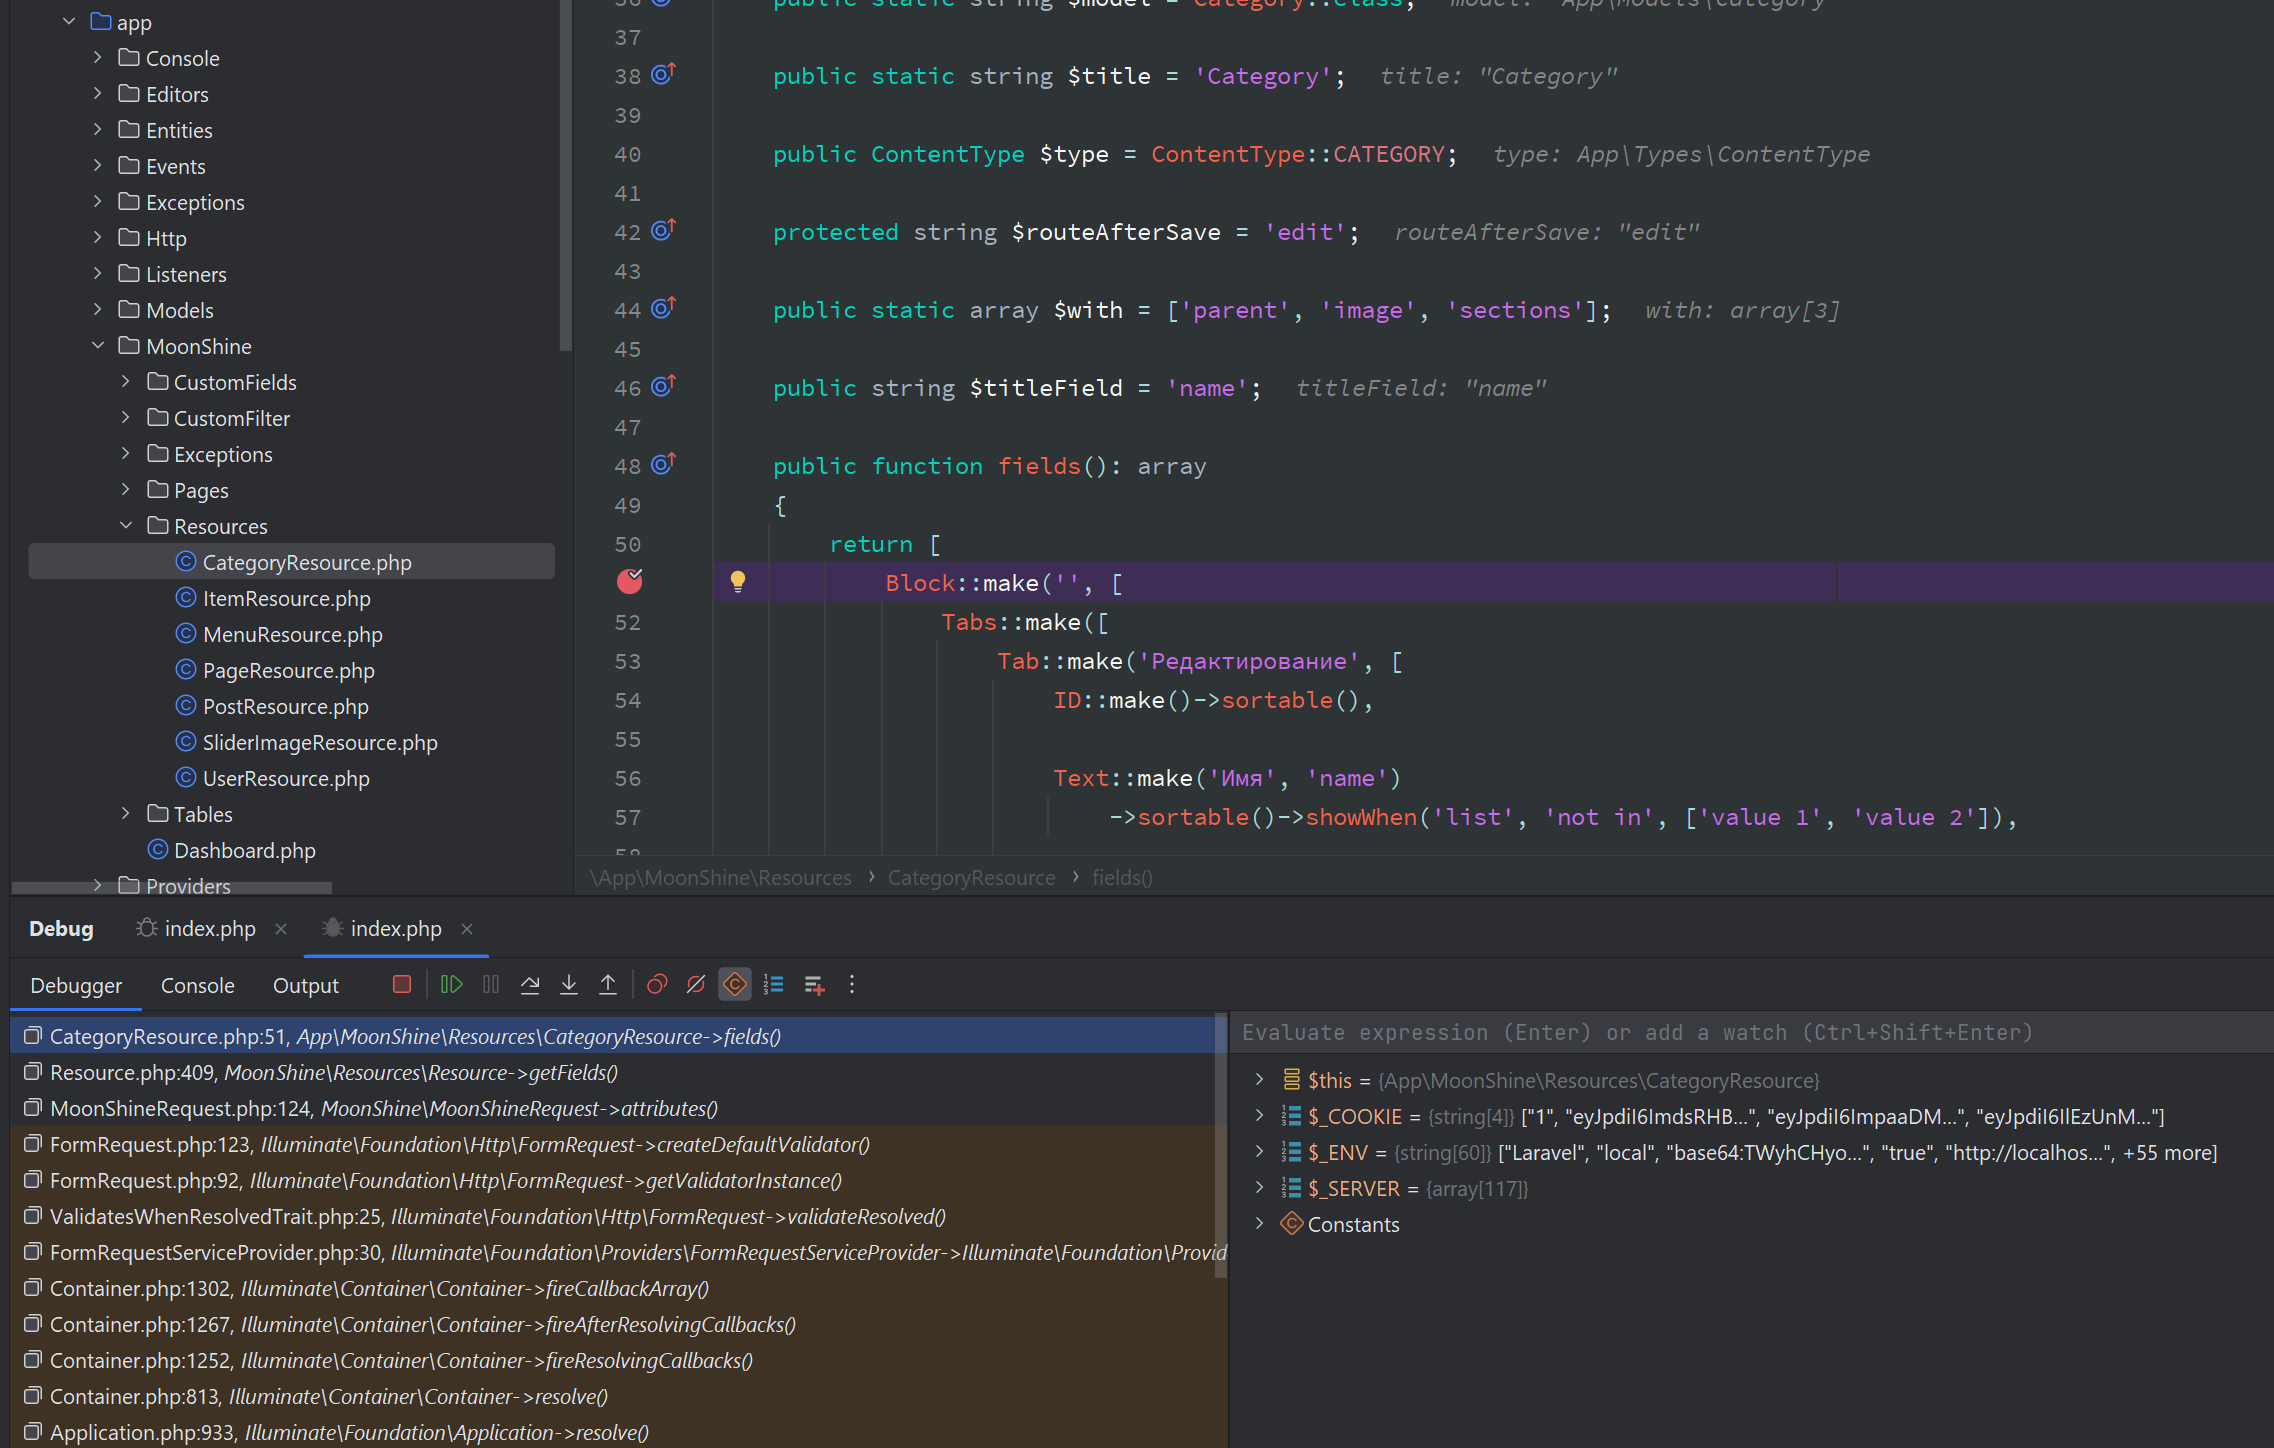
Task: Expand the $_COOKIE variable
Action: pos(1259,1115)
